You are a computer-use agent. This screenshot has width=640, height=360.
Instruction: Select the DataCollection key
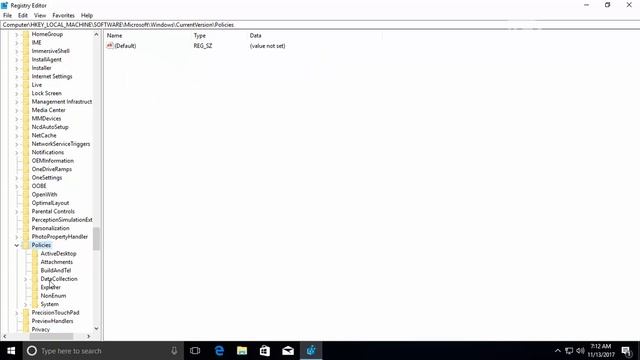[59, 279]
